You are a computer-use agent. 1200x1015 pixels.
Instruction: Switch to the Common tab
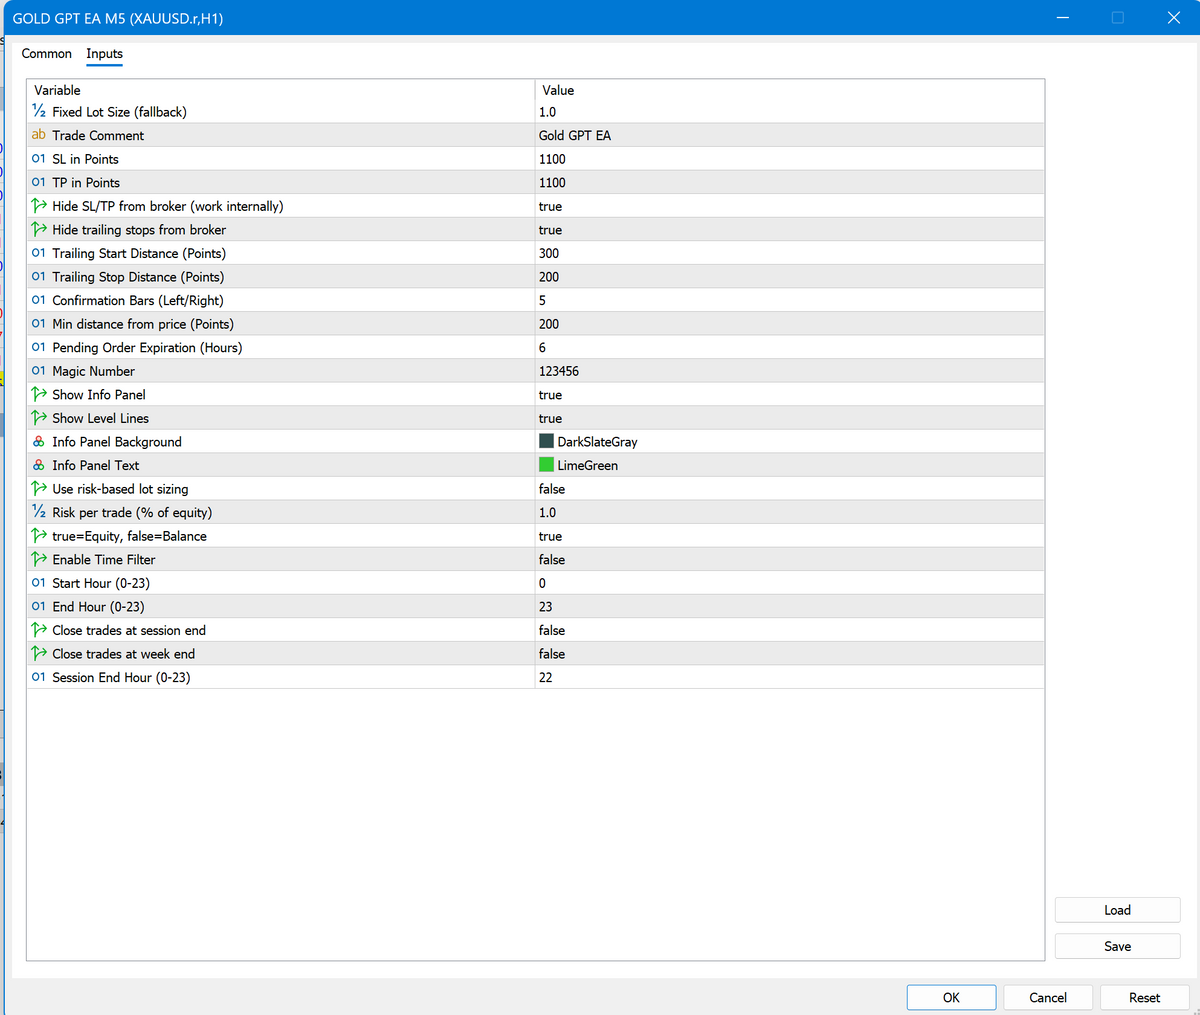[47, 54]
